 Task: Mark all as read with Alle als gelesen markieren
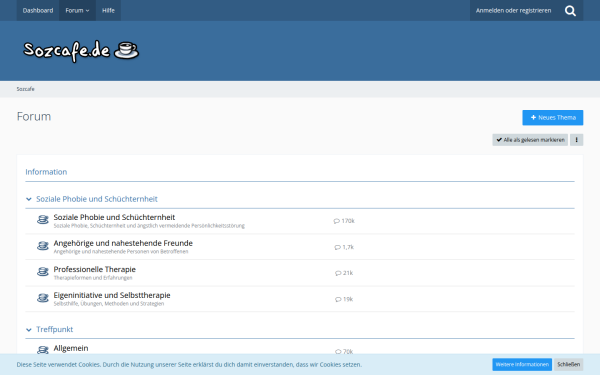pyautogui.click(x=530, y=140)
